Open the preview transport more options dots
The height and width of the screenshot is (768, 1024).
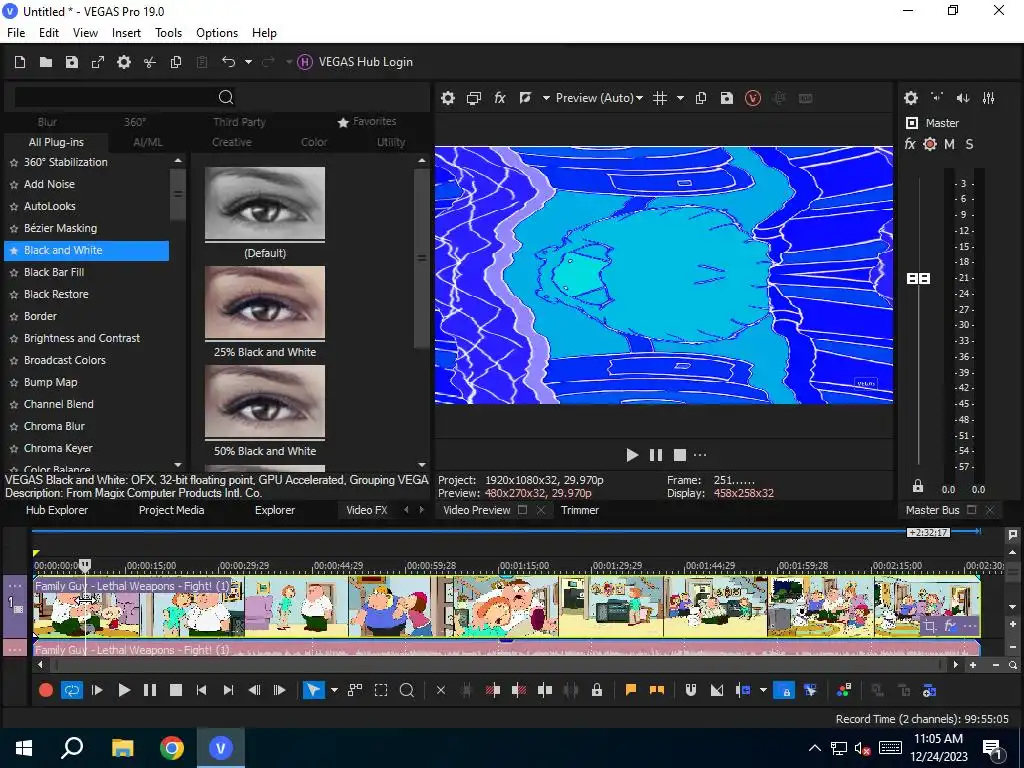(700, 455)
